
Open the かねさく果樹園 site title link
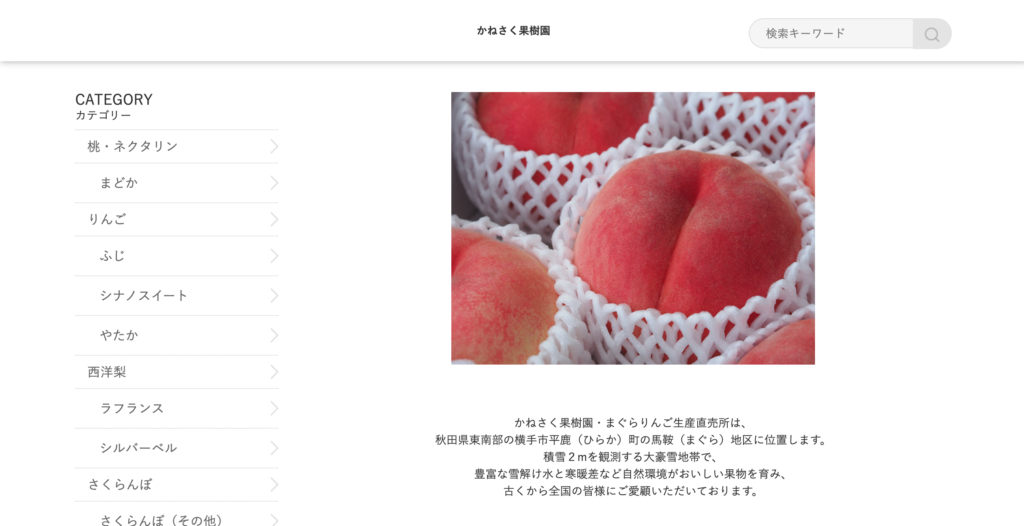point(513,31)
